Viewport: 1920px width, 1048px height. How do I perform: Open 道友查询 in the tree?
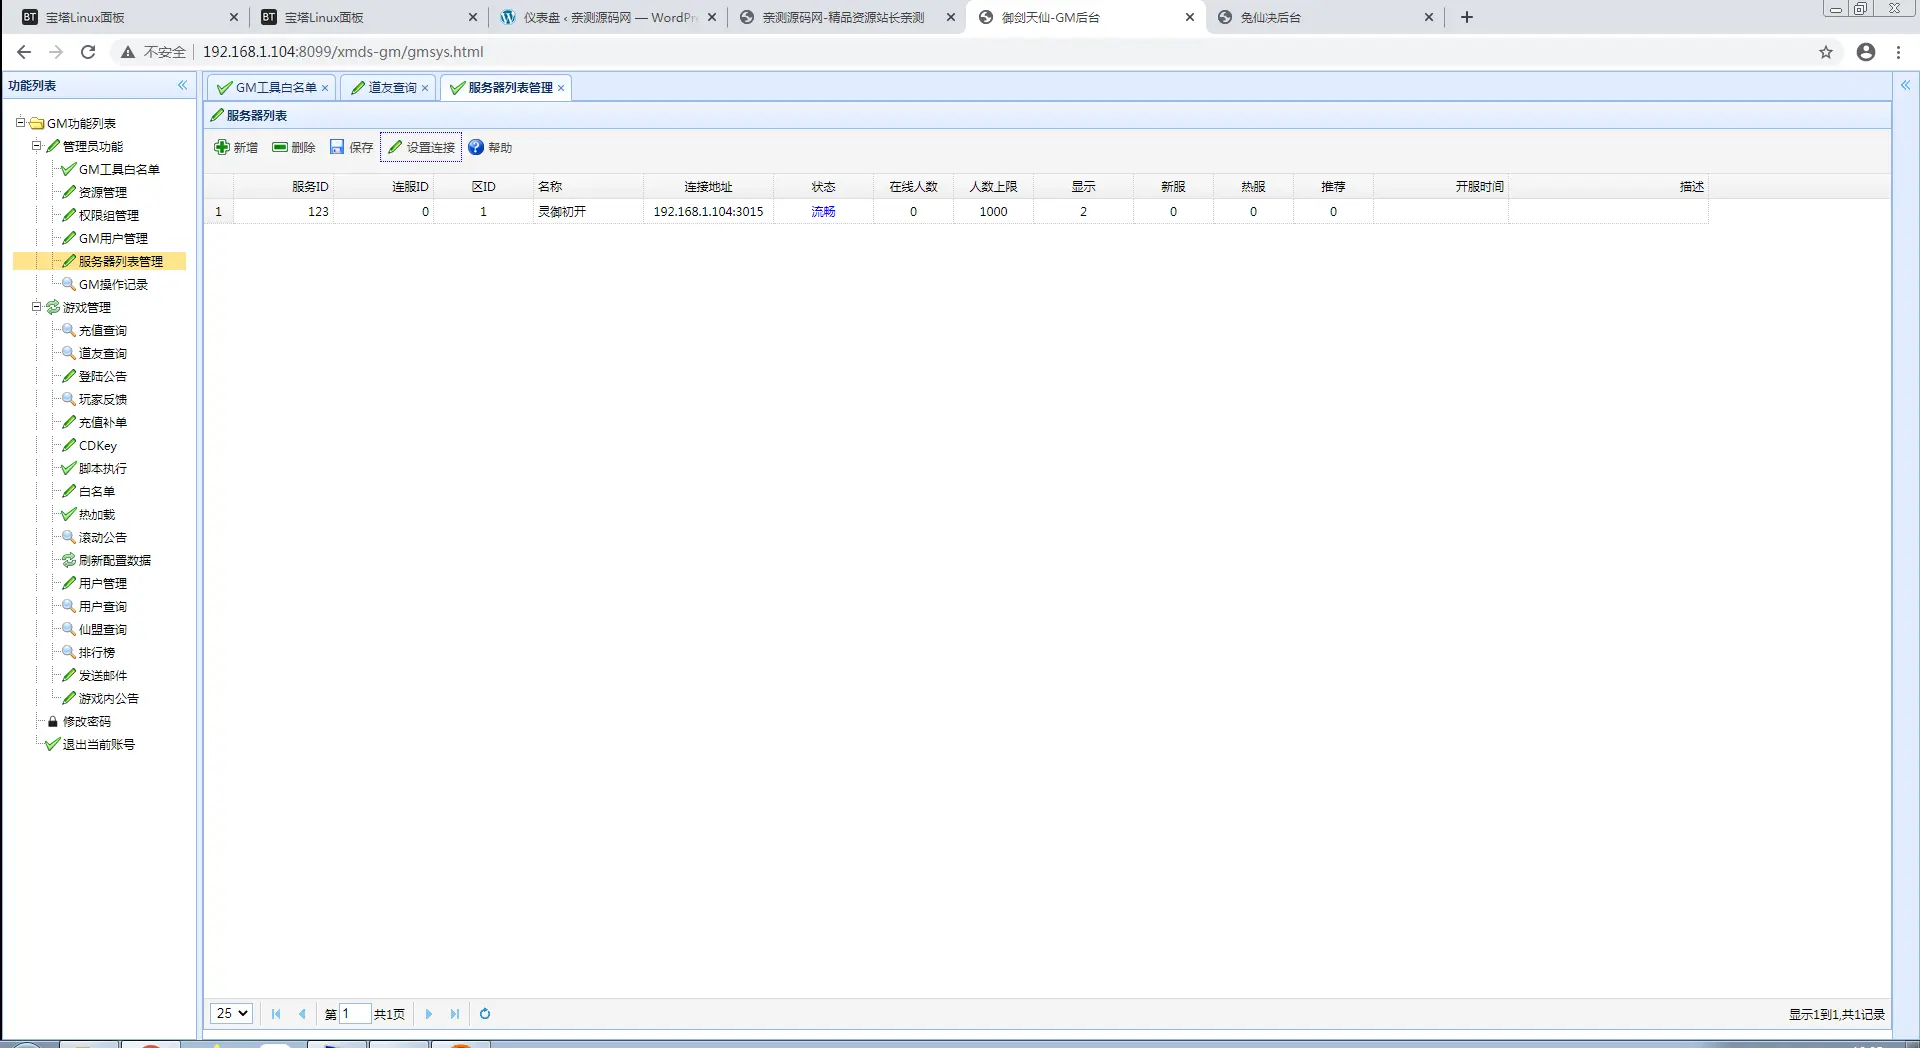click(102, 353)
